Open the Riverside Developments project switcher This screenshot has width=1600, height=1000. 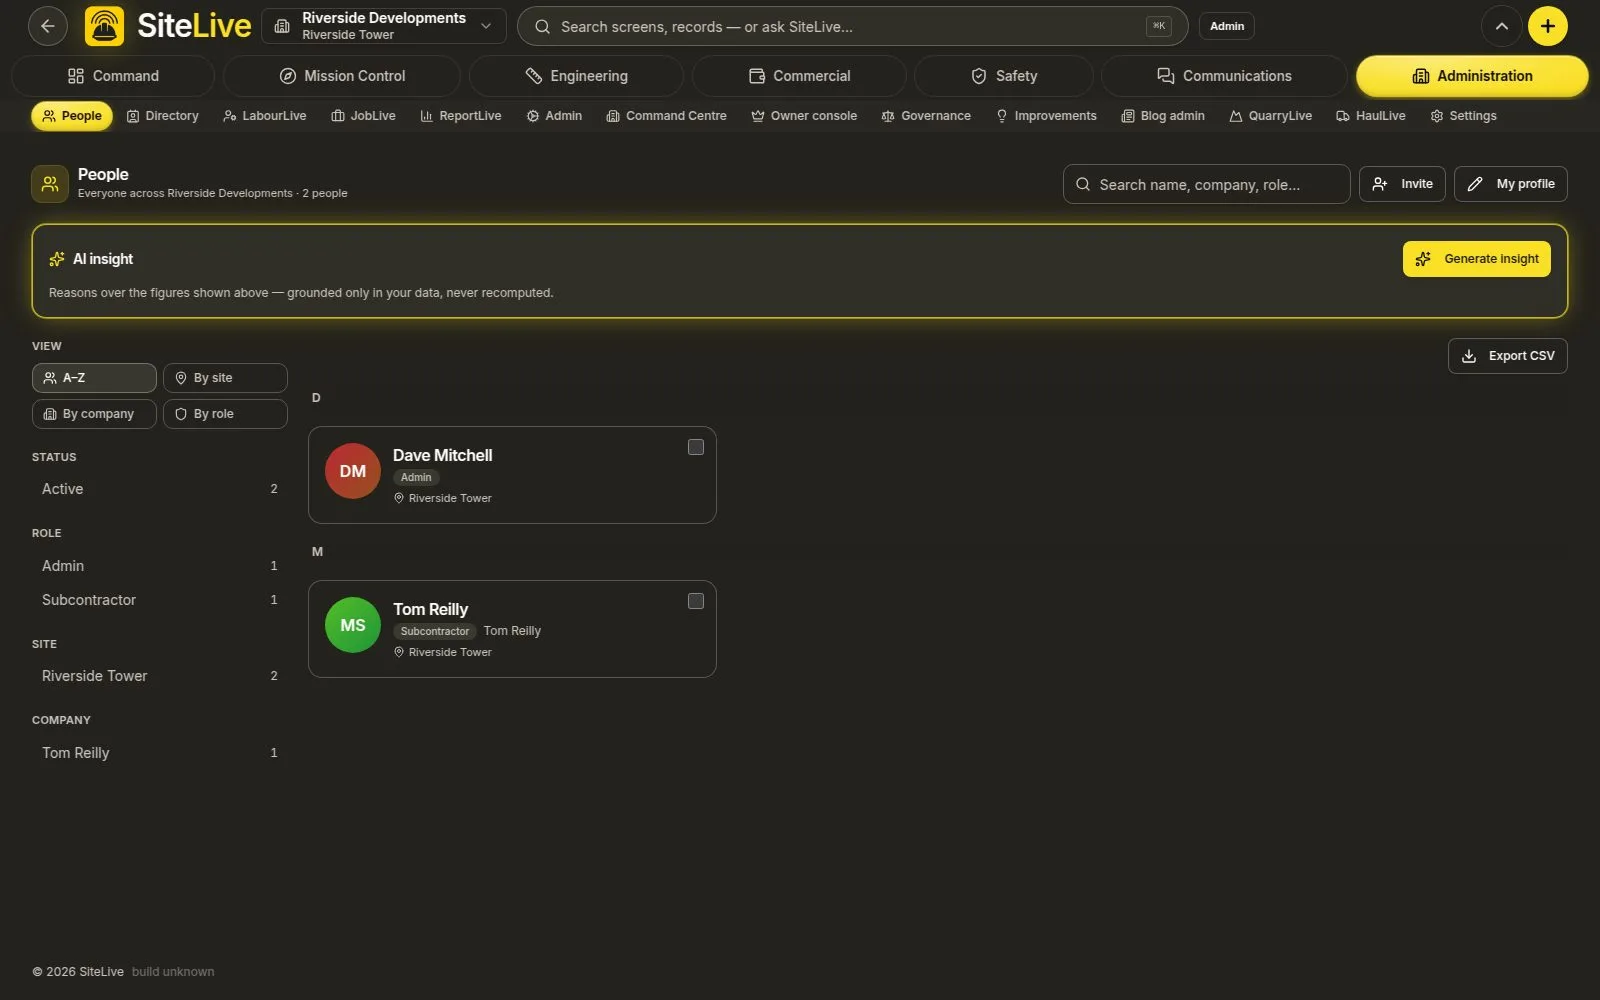coord(384,26)
